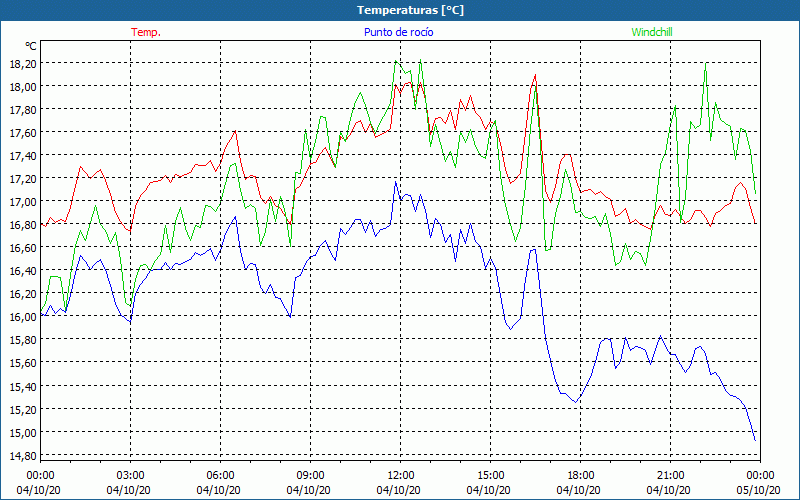Click the 12:00 time axis label
The image size is (800, 500).
(x=401, y=475)
